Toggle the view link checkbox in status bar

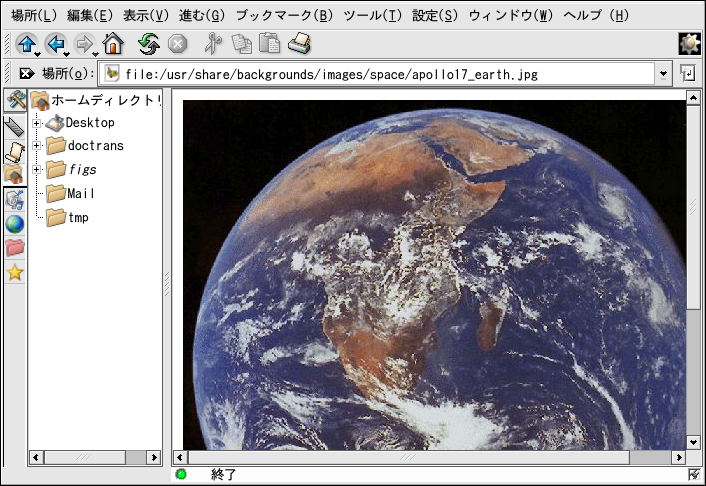click(x=695, y=475)
